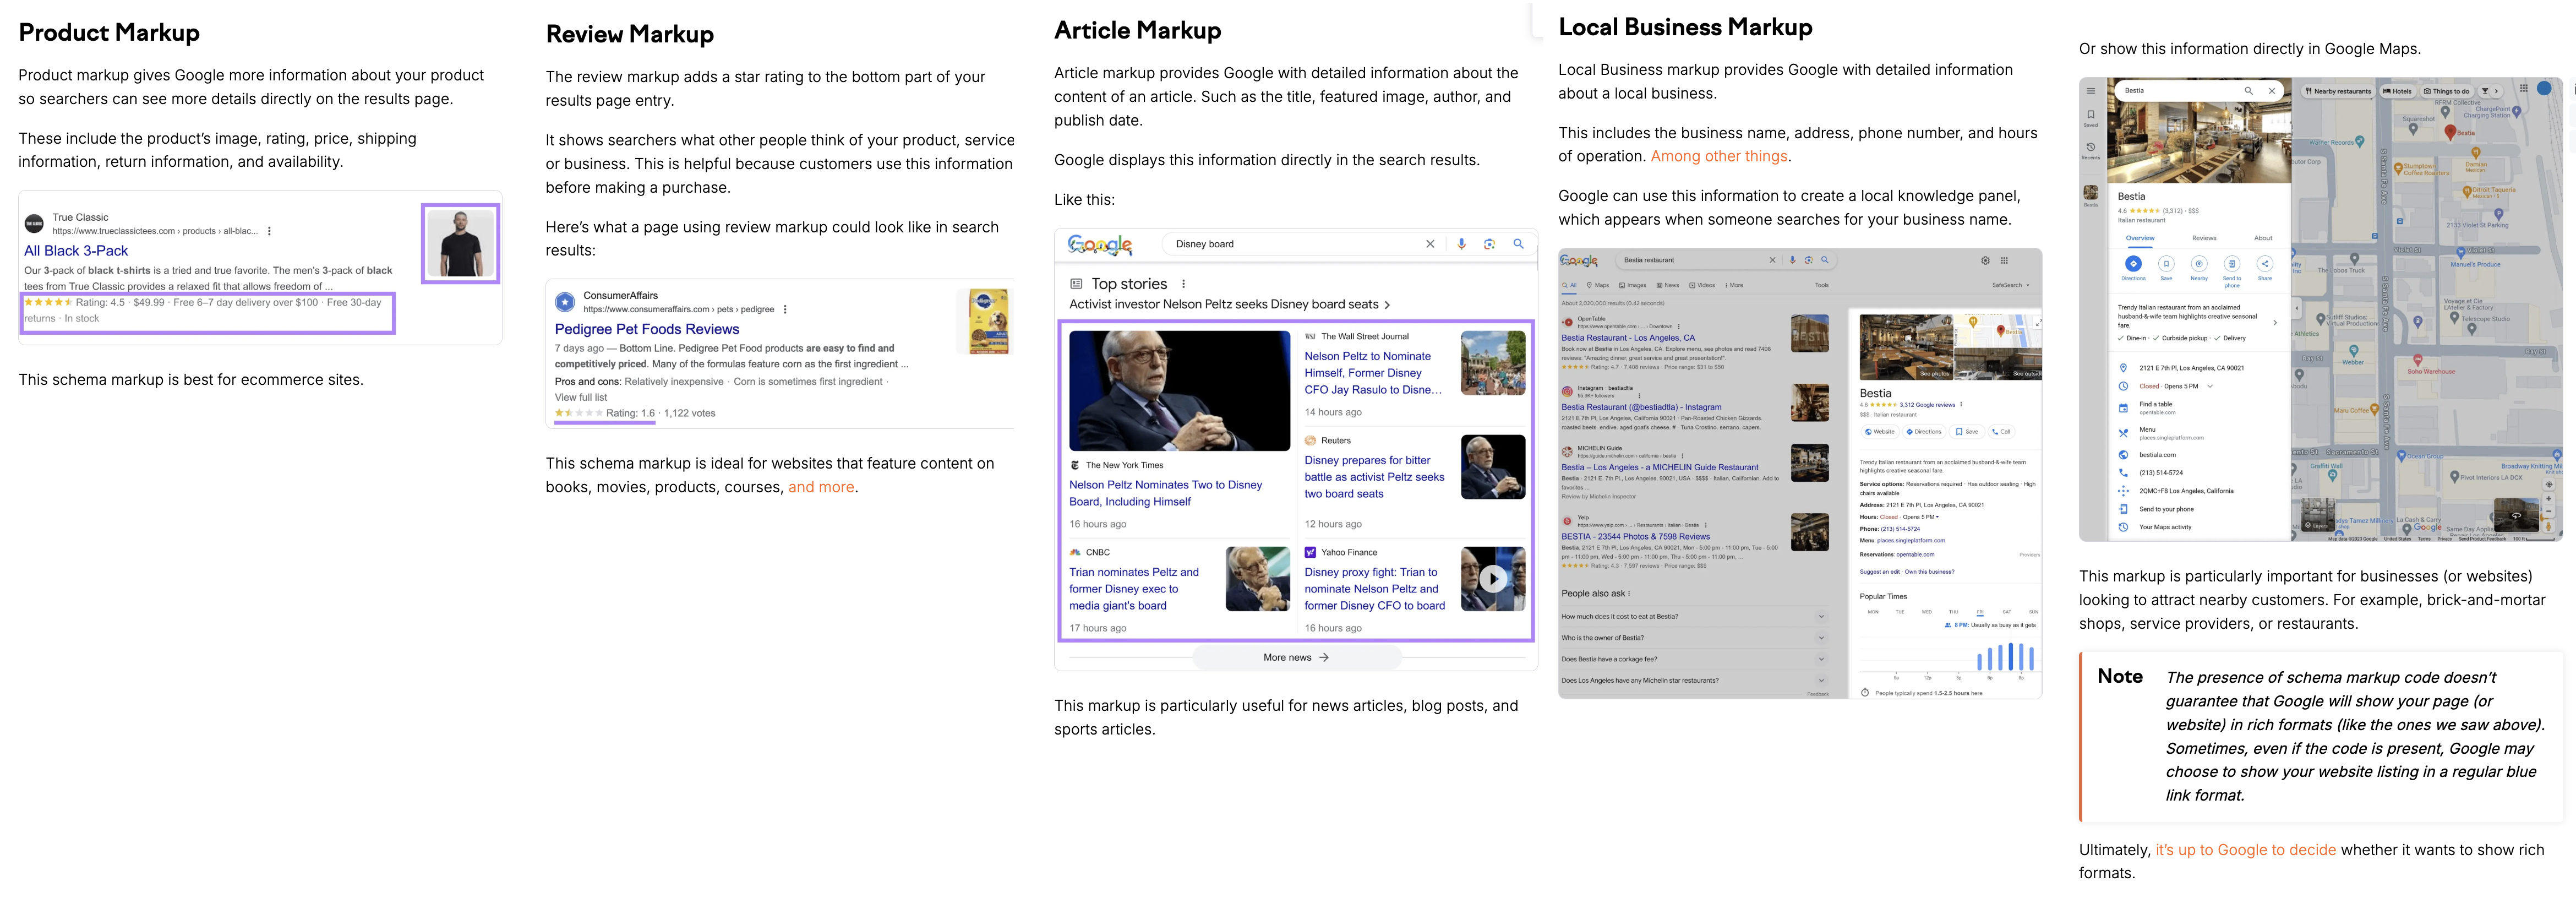Click microphone icon in Disney board search
The image size is (2576, 903).
pyautogui.click(x=1461, y=244)
